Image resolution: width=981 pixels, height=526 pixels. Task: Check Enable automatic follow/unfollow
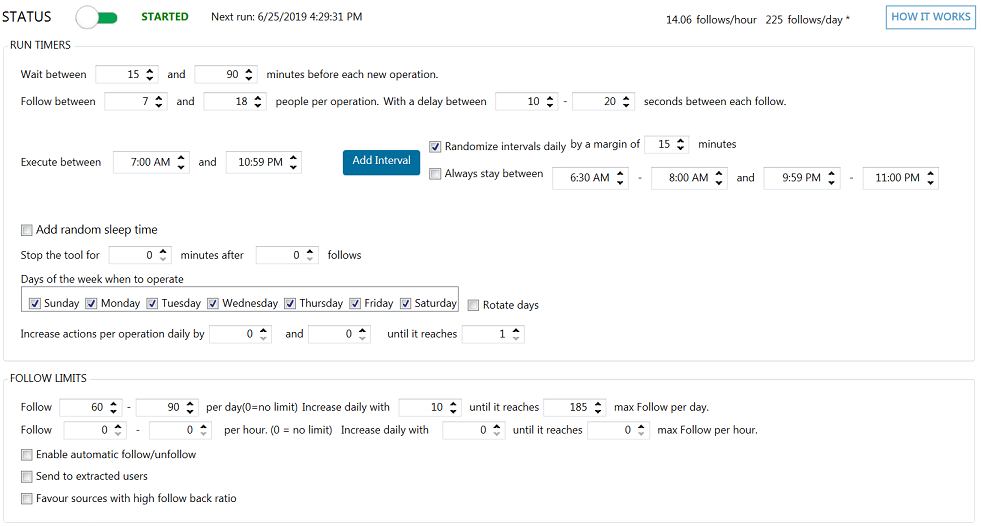[27, 454]
